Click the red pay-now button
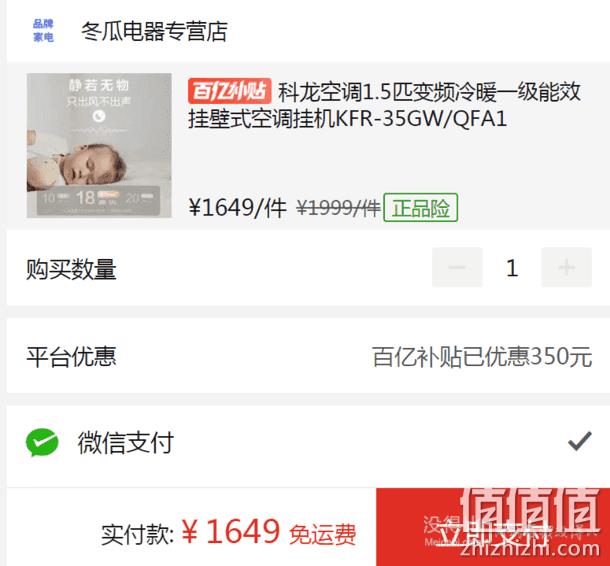The image size is (610, 566). click(x=493, y=527)
